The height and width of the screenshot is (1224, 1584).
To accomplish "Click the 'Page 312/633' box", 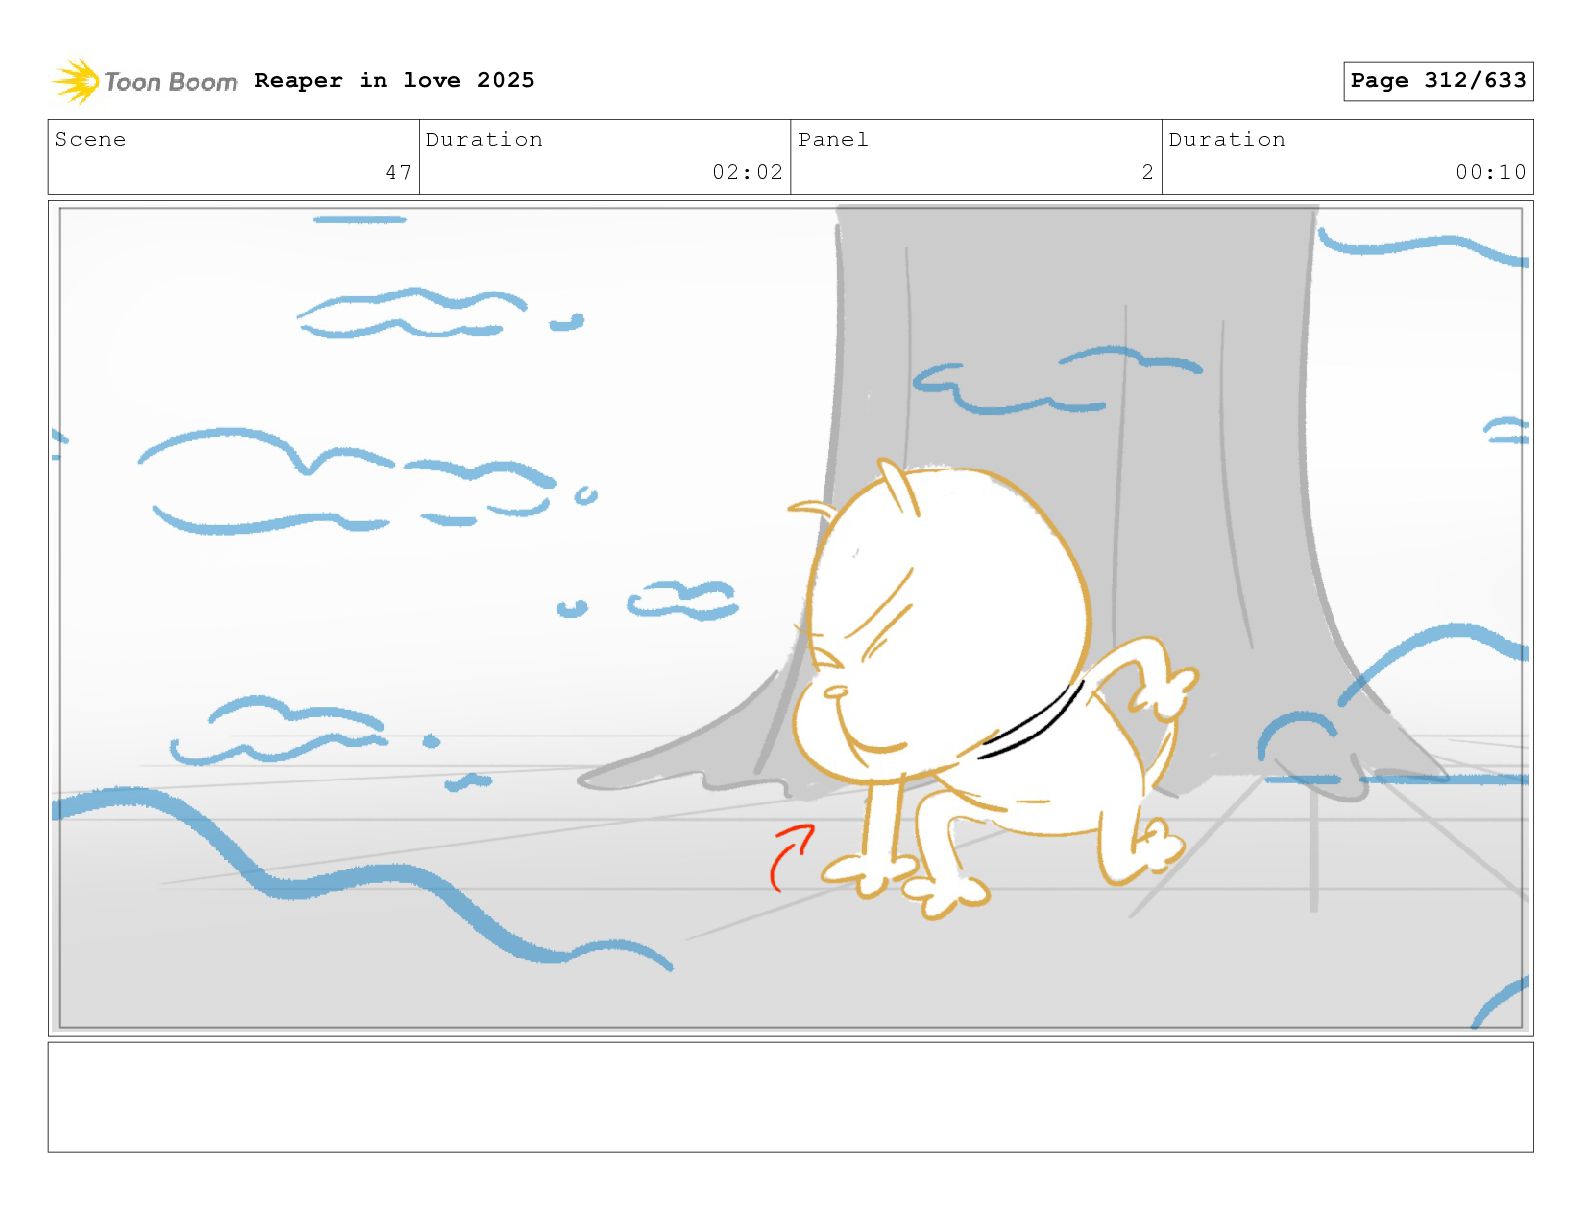I will click(1438, 81).
